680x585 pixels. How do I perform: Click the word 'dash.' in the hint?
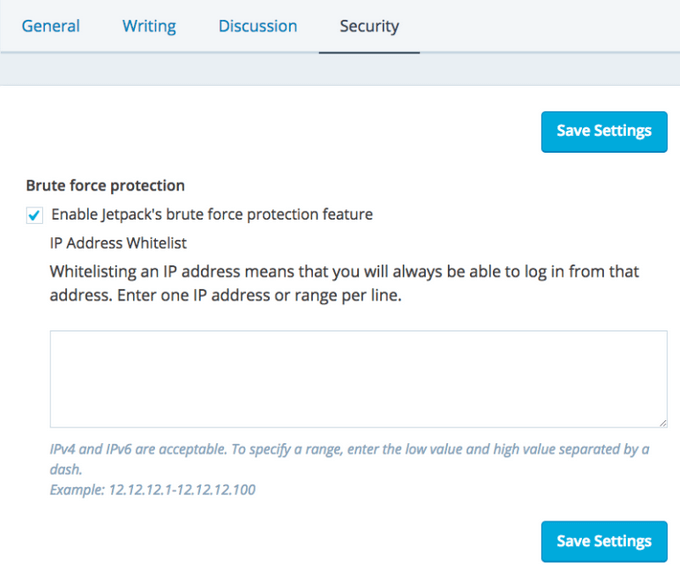tap(66, 468)
